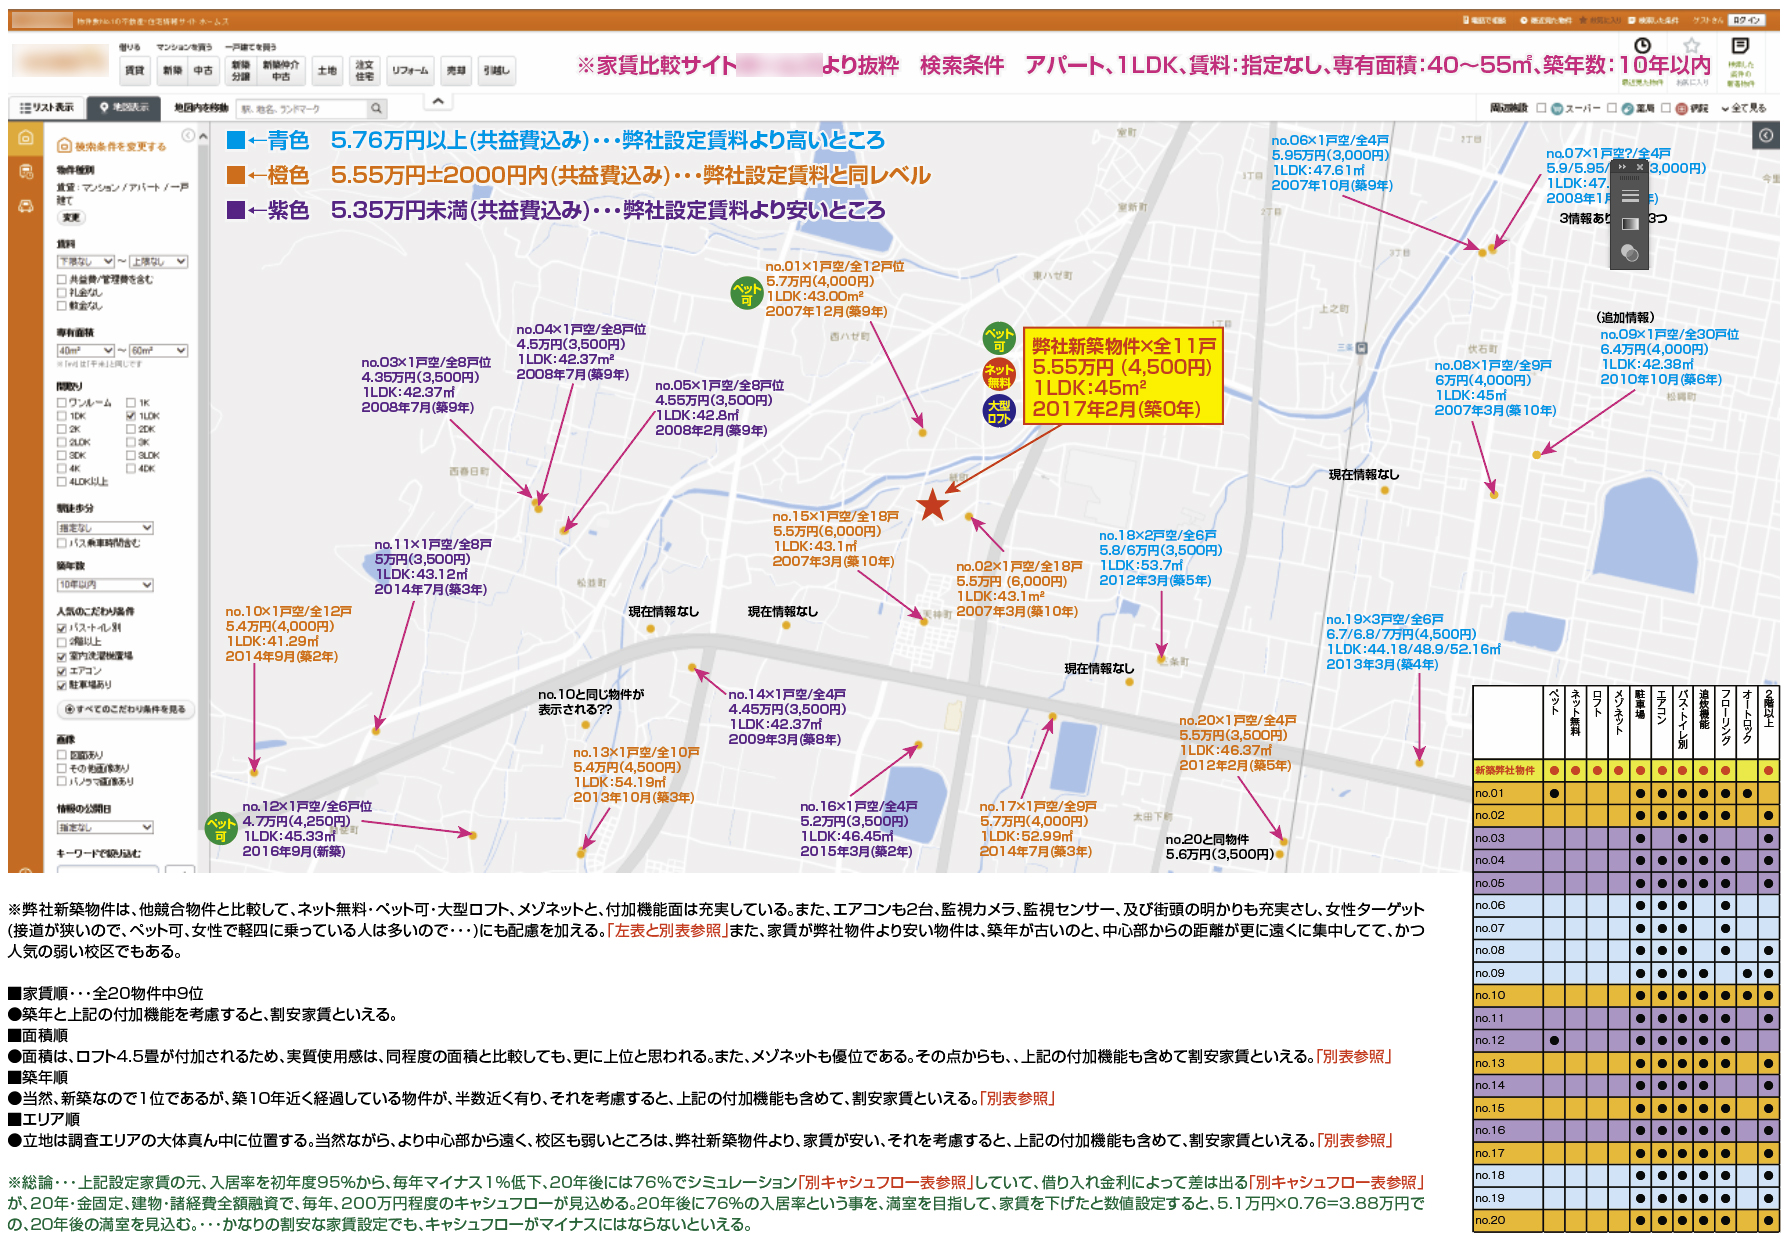The image size is (1784, 1241).
Task: Click the station pin icon on map
Action: [1360, 348]
